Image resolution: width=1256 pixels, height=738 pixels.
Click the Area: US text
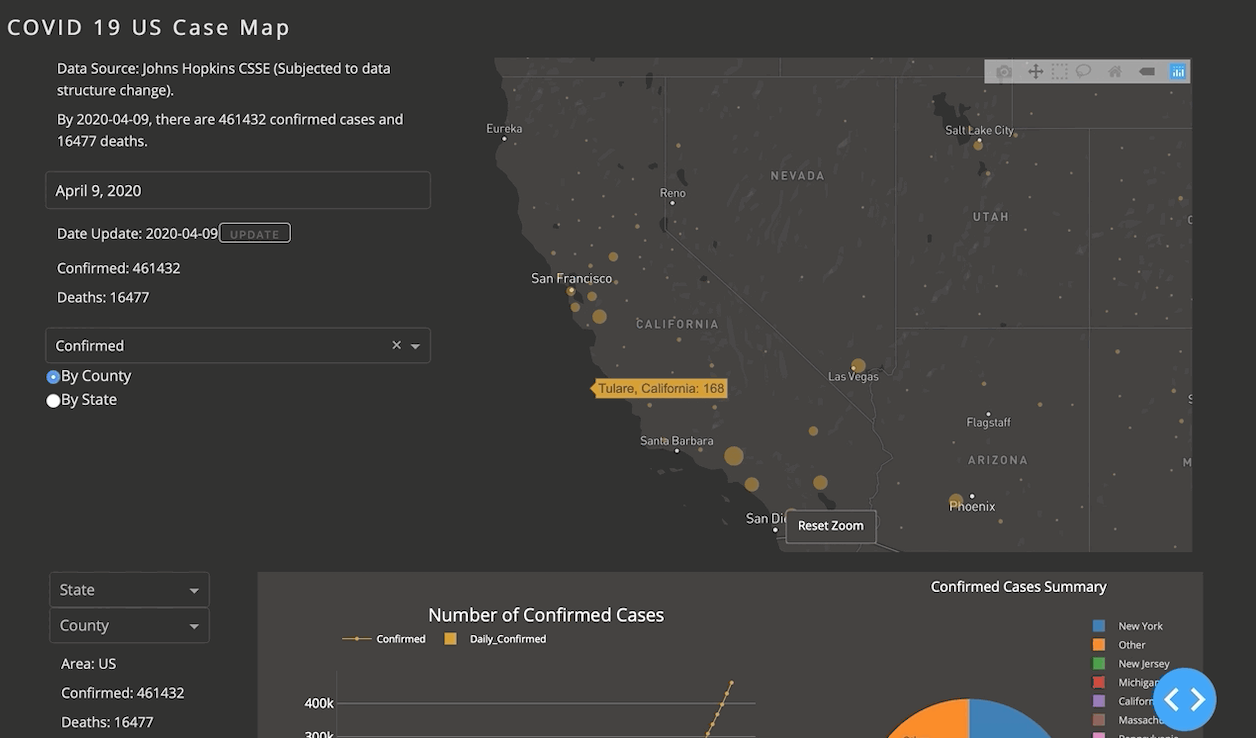point(89,664)
